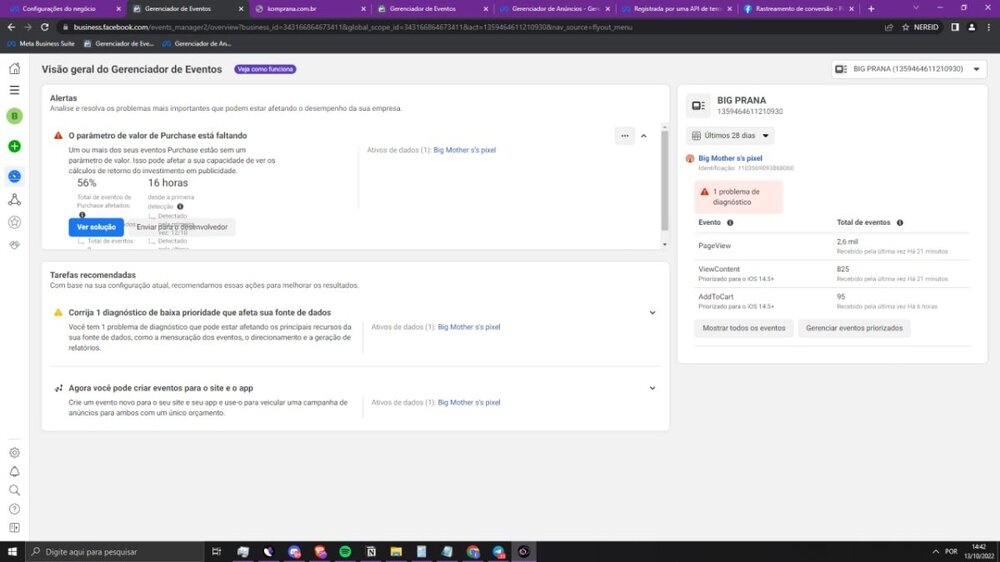Click Gerenciar eventos priorizados button

click(x=854, y=328)
